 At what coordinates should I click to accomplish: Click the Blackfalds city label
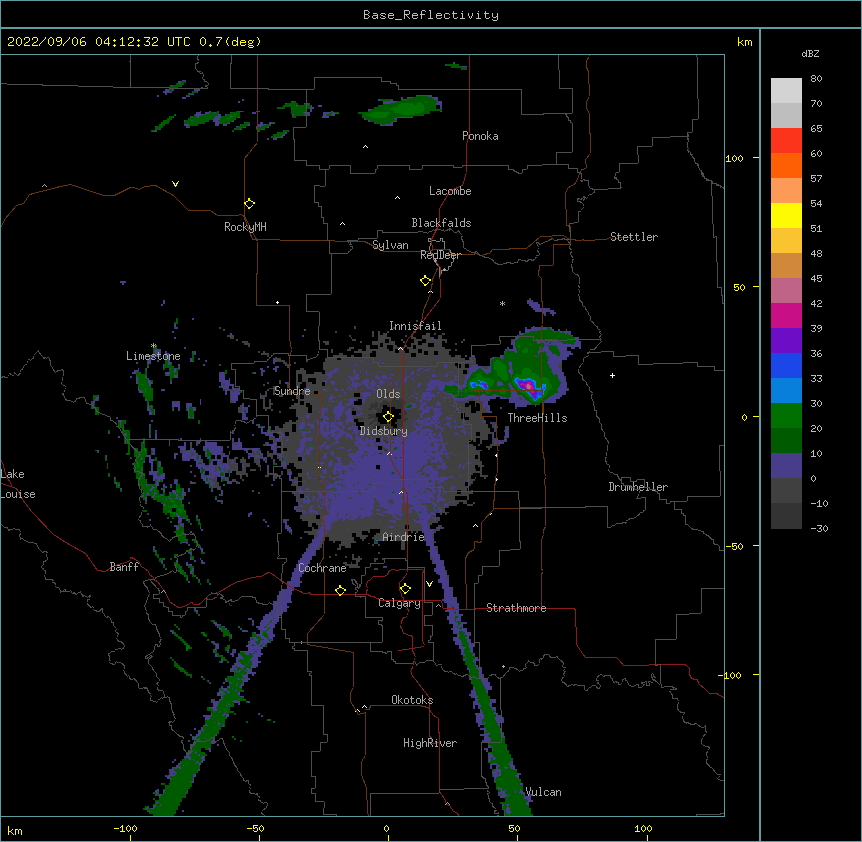441,223
